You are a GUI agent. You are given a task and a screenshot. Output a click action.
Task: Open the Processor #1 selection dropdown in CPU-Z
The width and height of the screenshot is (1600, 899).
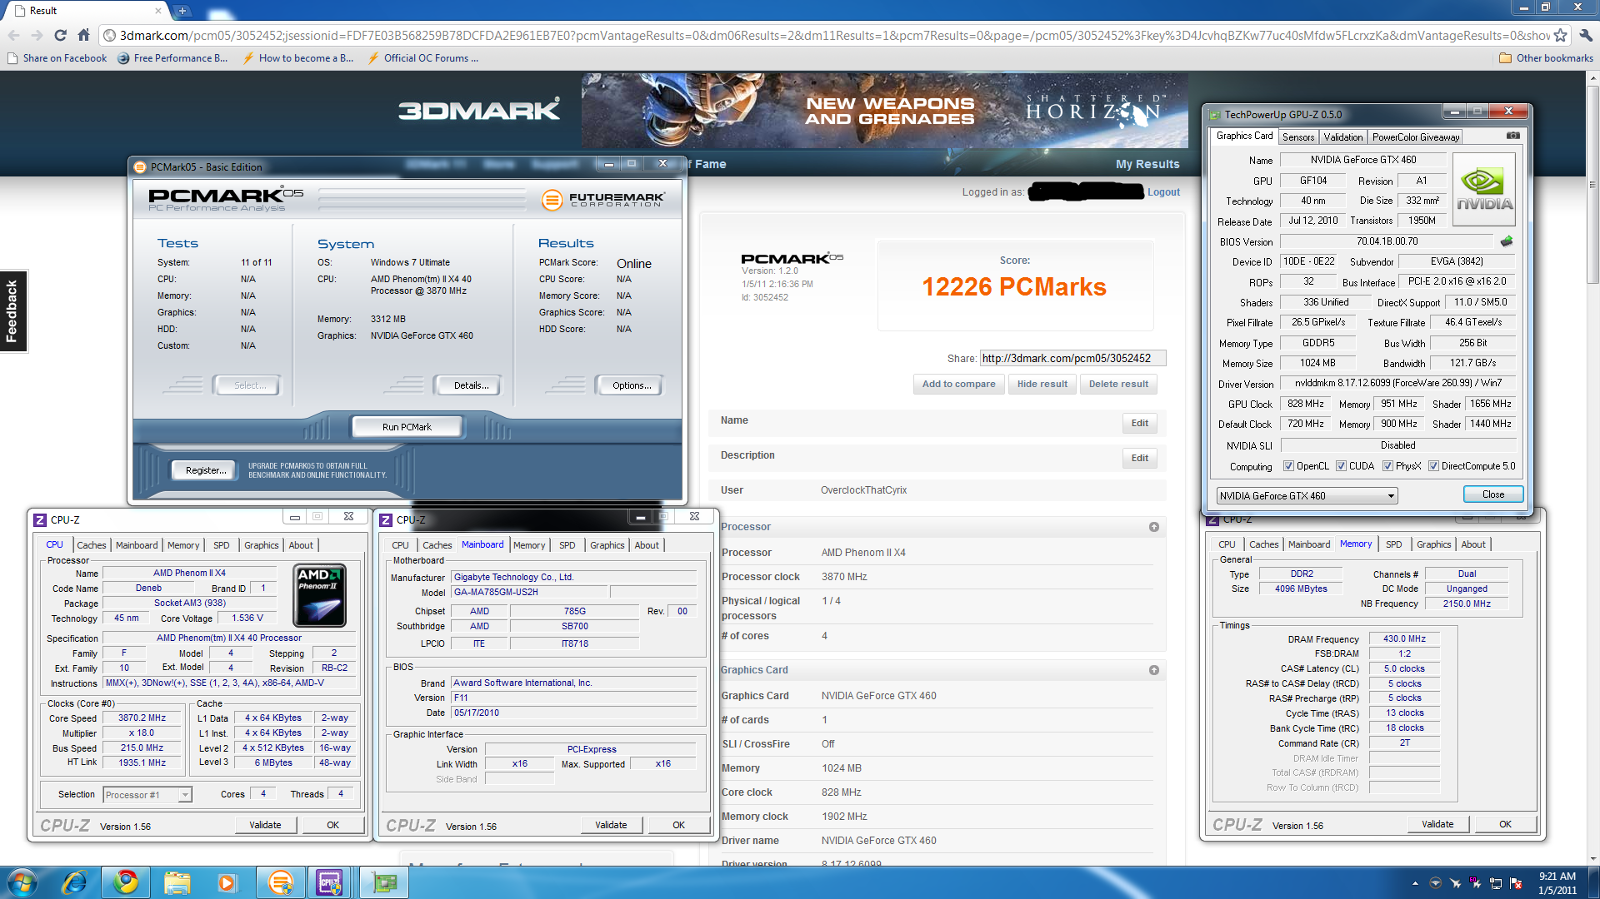pyautogui.click(x=147, y=795)
